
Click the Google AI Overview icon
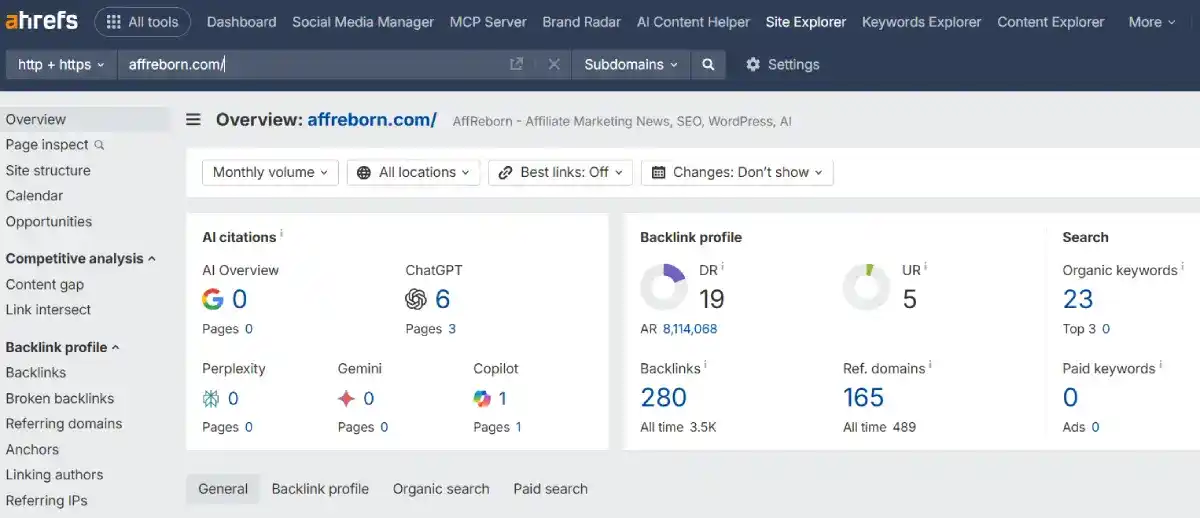point(212,299)
